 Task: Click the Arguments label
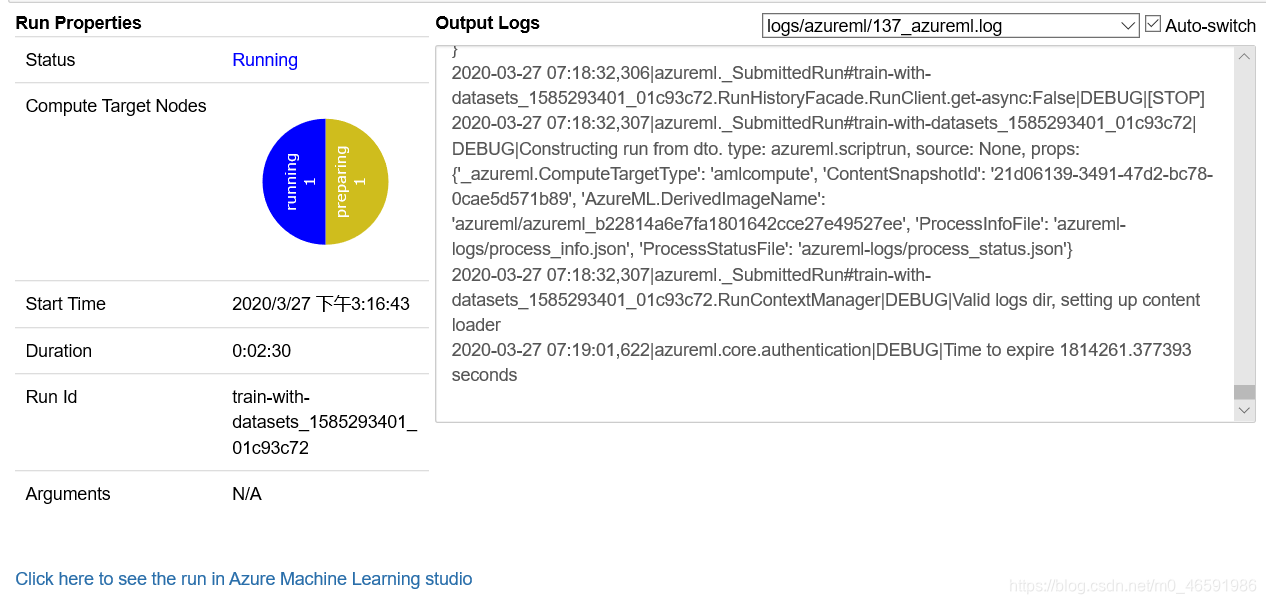68,494
